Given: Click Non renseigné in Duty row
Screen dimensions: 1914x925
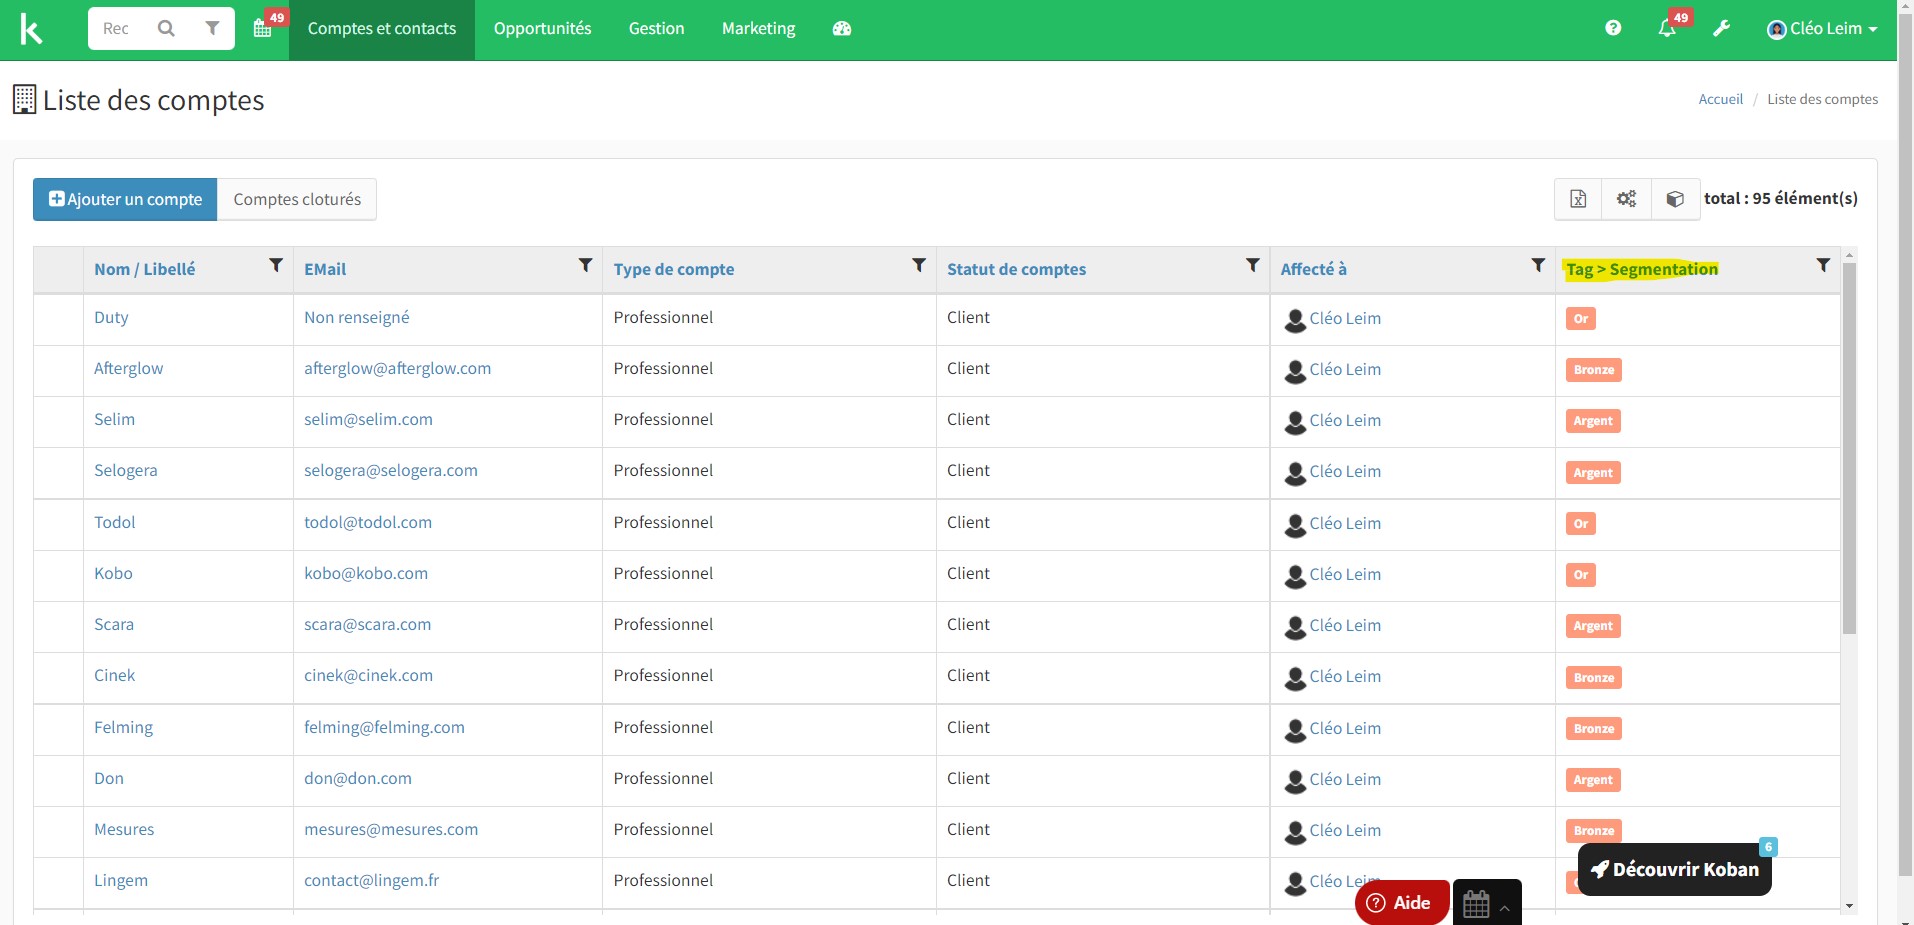Looking at the screenshot, I should pos(357,318).
